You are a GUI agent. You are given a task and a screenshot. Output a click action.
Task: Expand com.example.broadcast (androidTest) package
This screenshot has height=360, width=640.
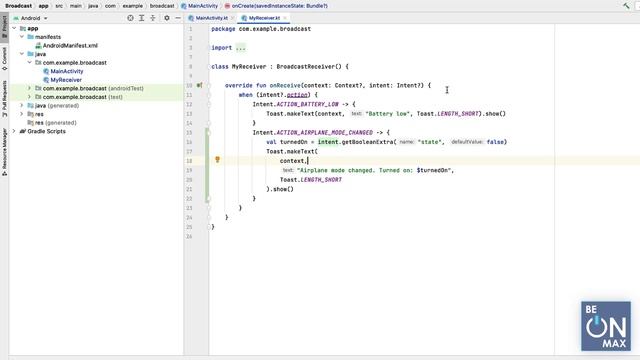click(x=29, y=88)
